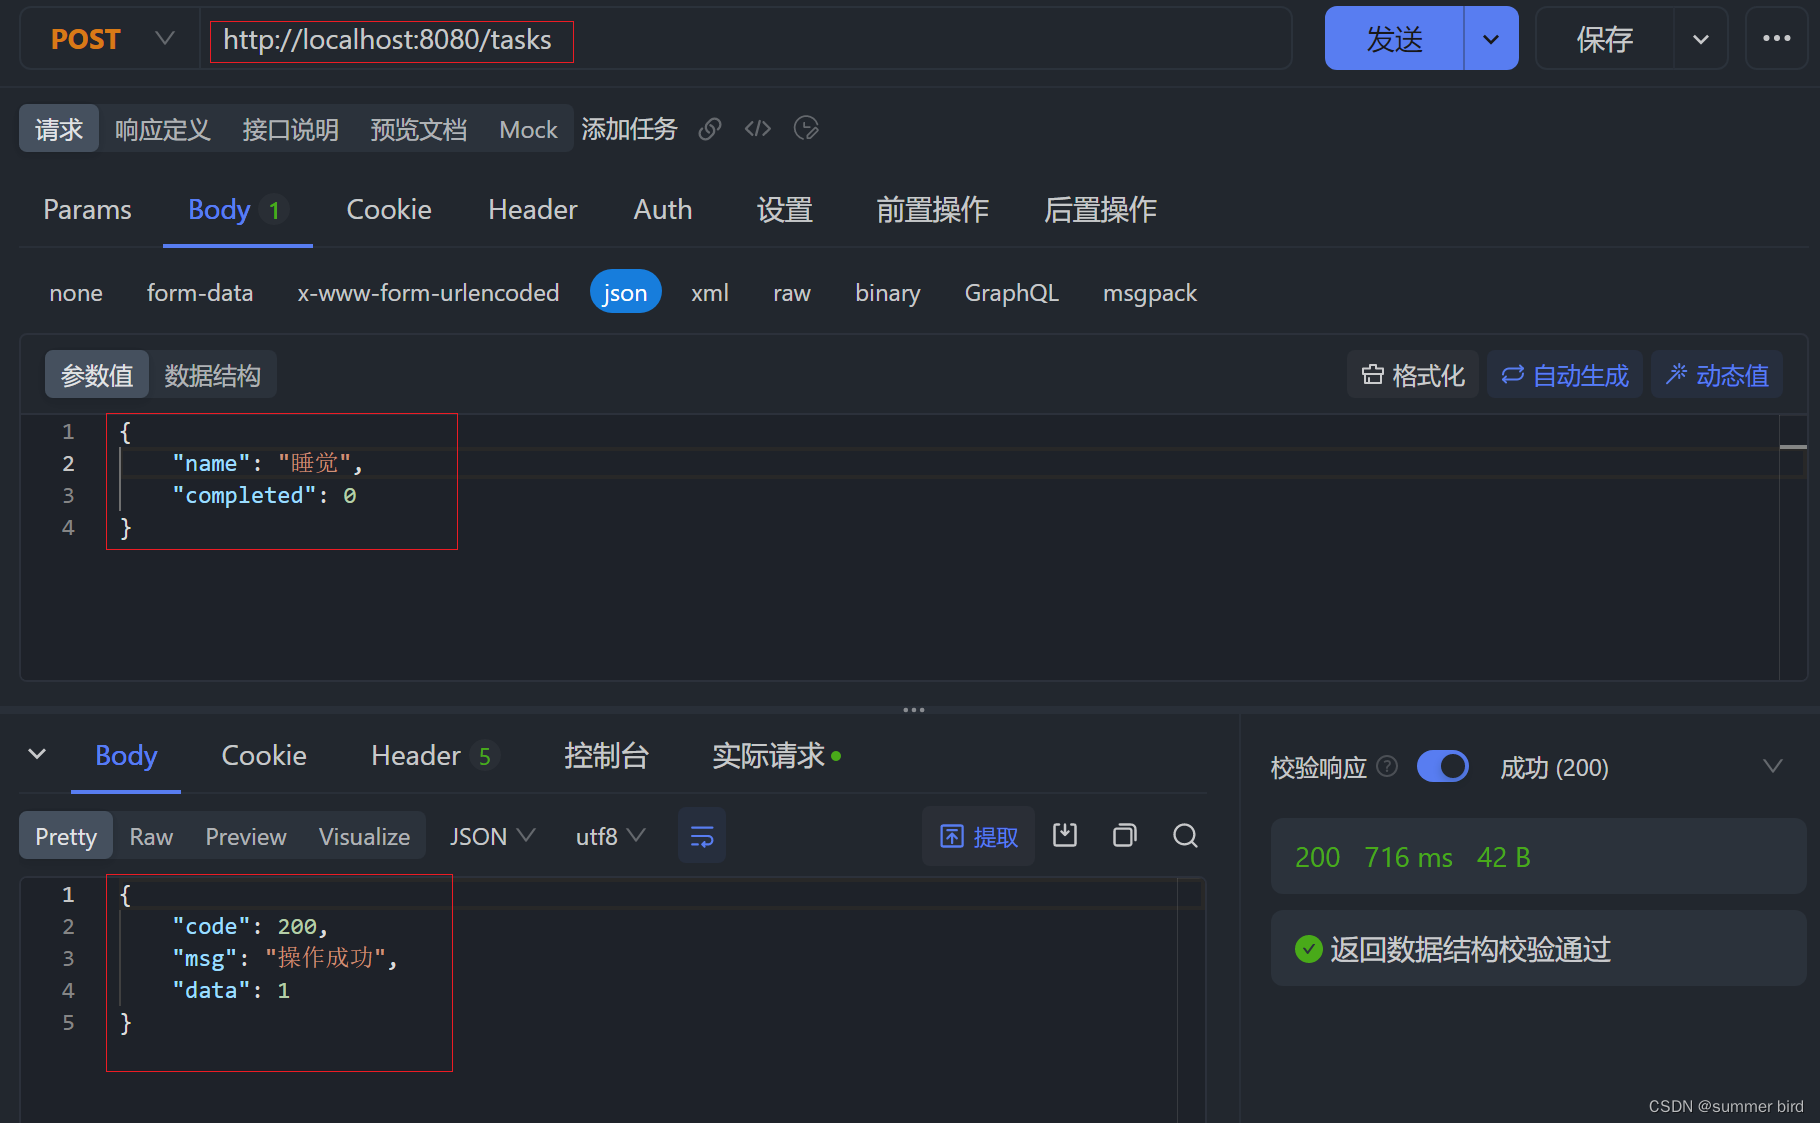Toggle word wrap icon in response toolbar

pyautogui.click(x=702, y=836)
